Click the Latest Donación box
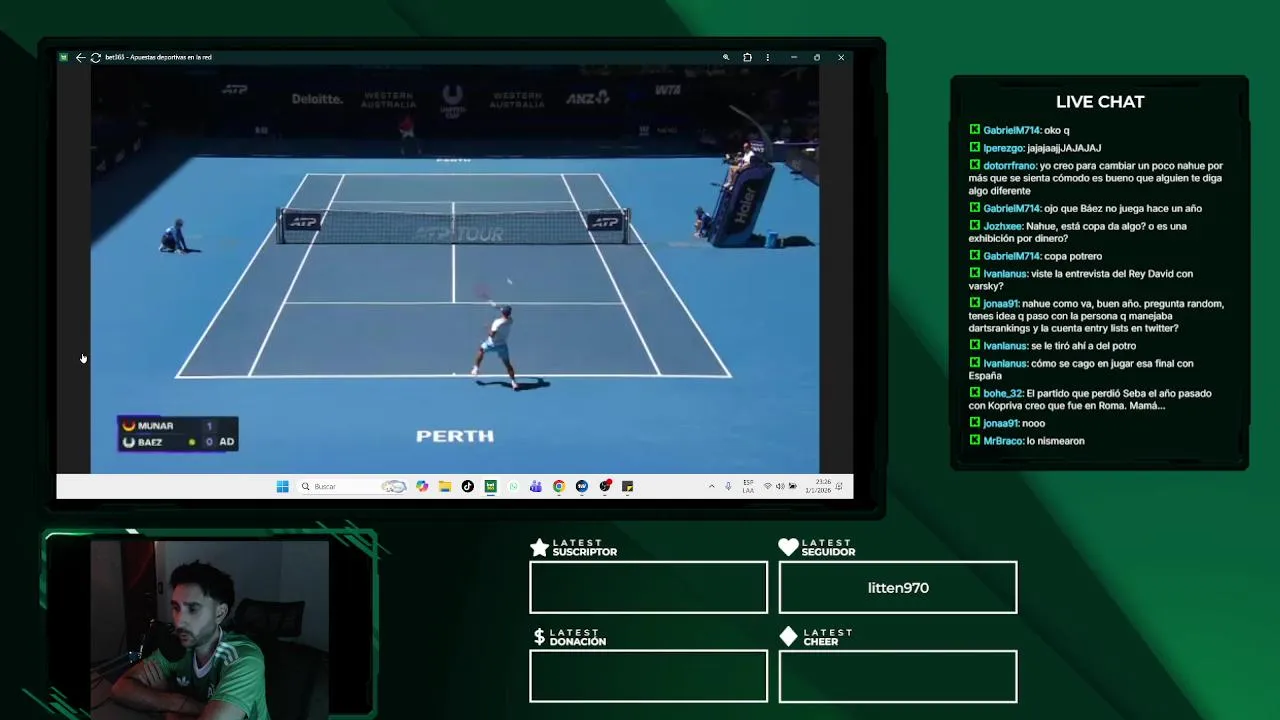The width and height of the screenshot is (1280, 720). [x=648, y=676]
